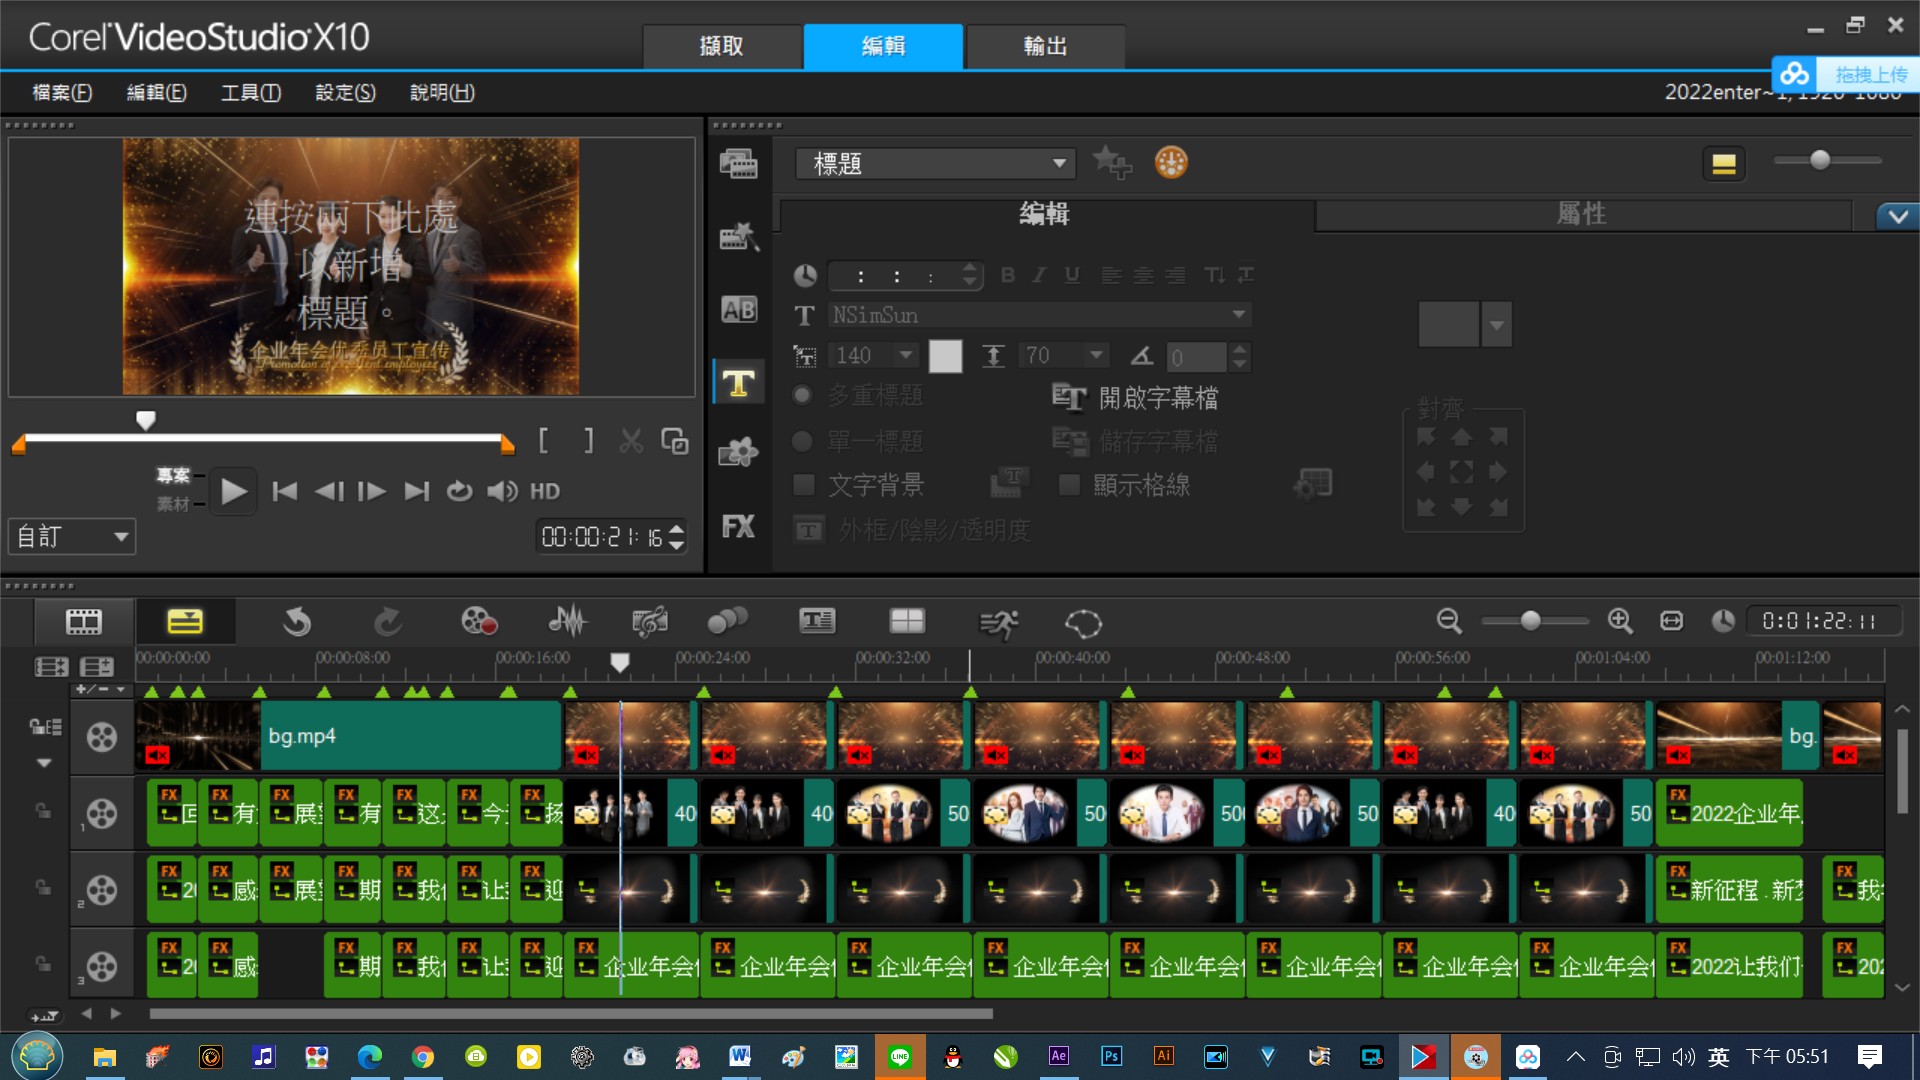1920x1080 pixels.
Task: Click the zoom in magnifier on timeline
Action: click(x=1620, y=621)
